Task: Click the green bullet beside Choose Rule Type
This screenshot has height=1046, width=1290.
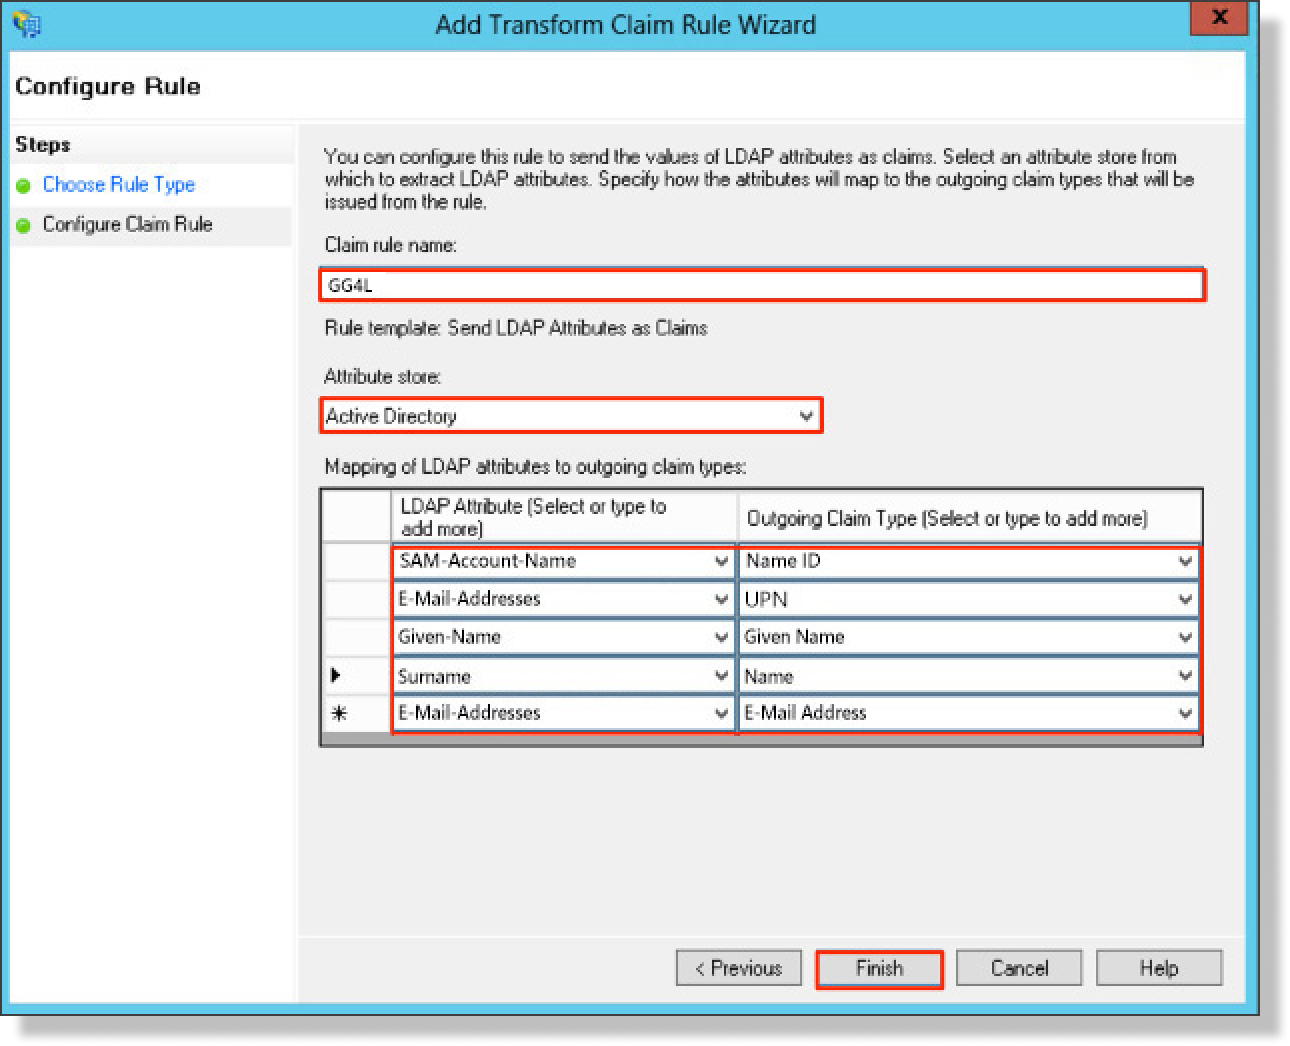Action: 24,186
